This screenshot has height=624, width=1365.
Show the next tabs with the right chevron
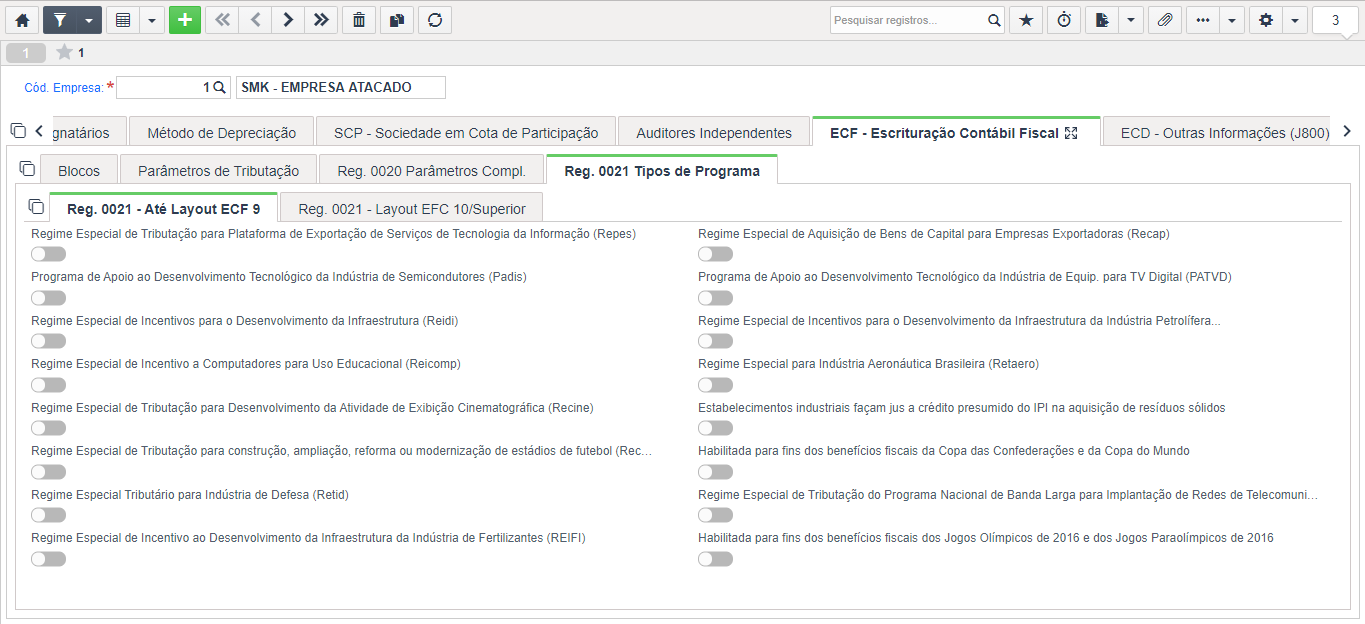point(1347,131)
